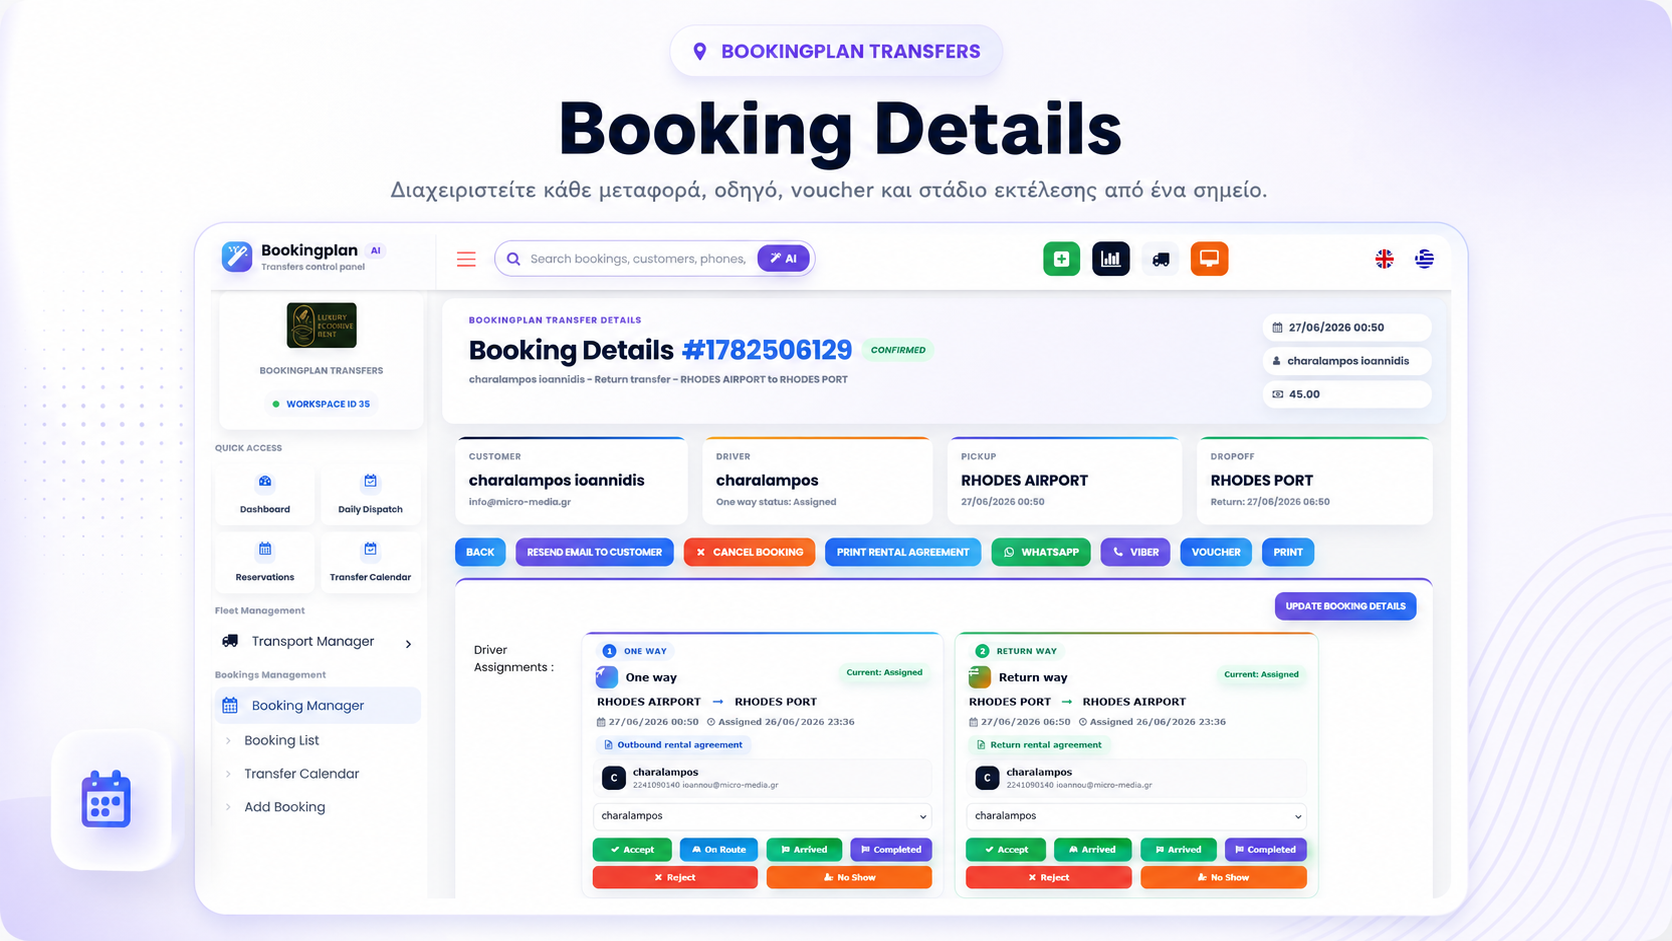Click the Return way vehicle icon
This screenshot has height=941, width=1672.
[980, 677]
